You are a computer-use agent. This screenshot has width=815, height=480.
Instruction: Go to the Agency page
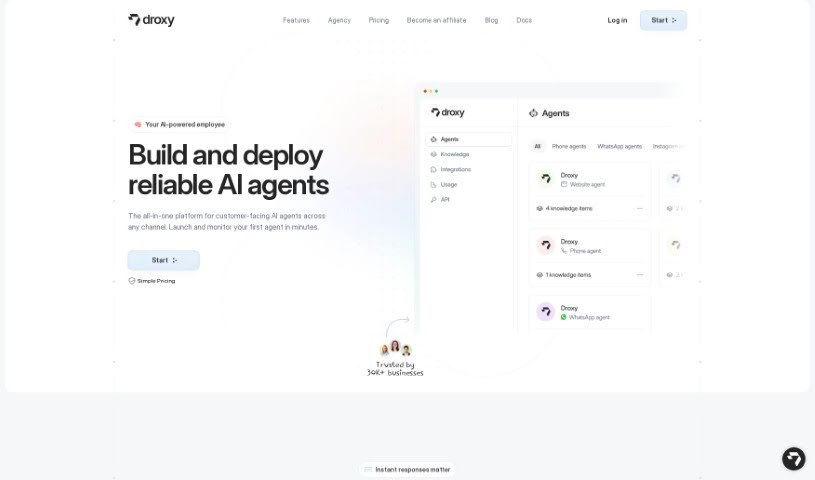339,20
